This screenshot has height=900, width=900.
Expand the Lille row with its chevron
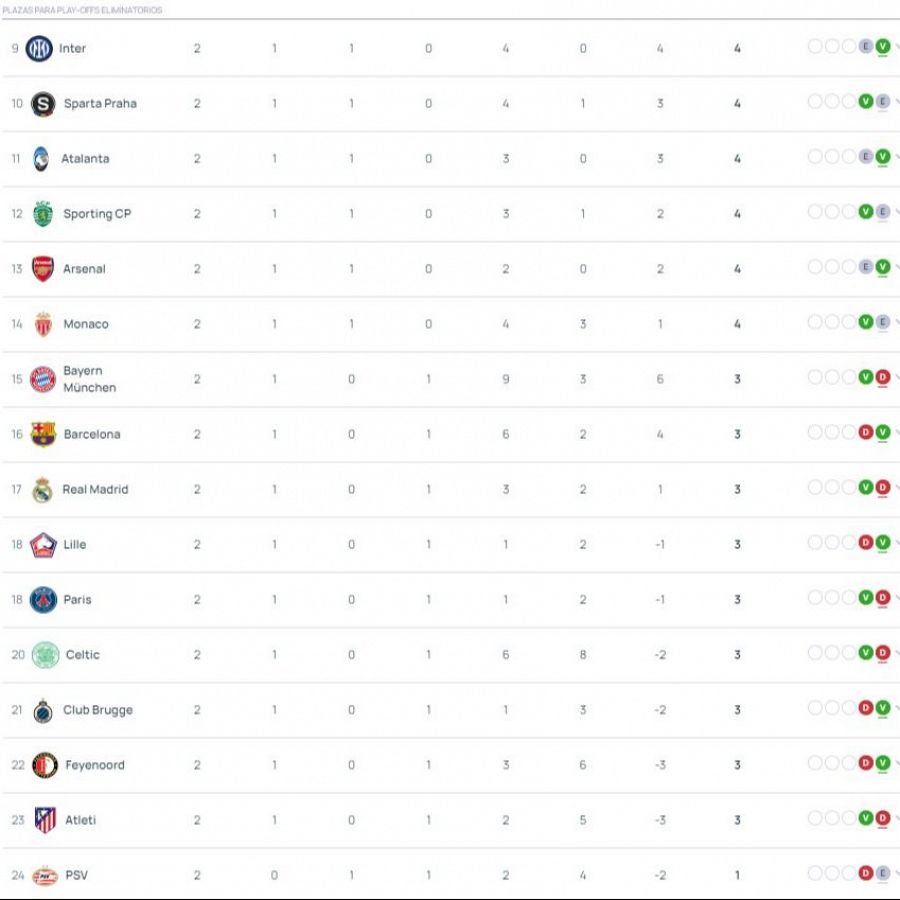pos(896,544)
